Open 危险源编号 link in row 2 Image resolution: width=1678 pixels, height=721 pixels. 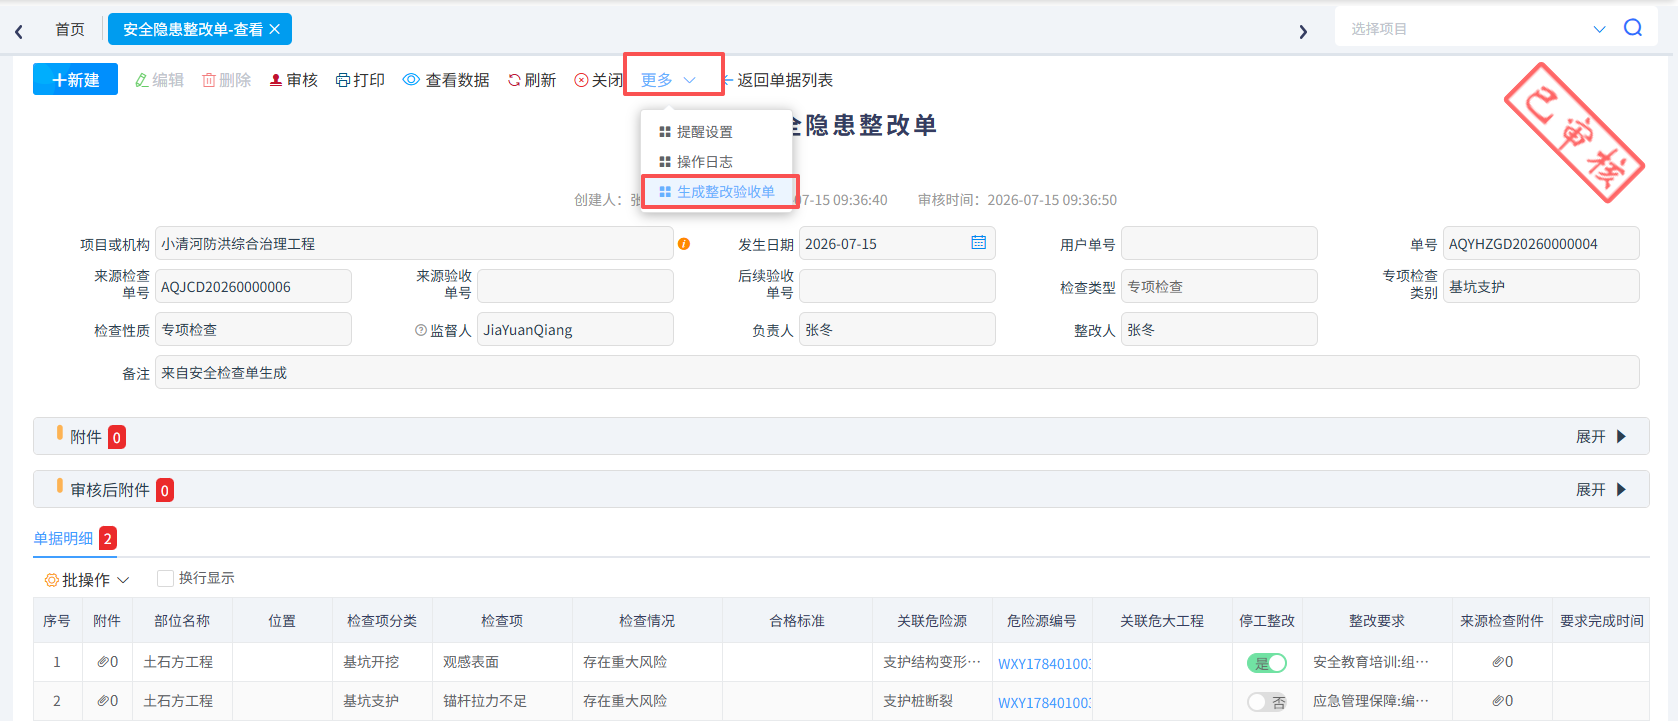click(1044, 703)
